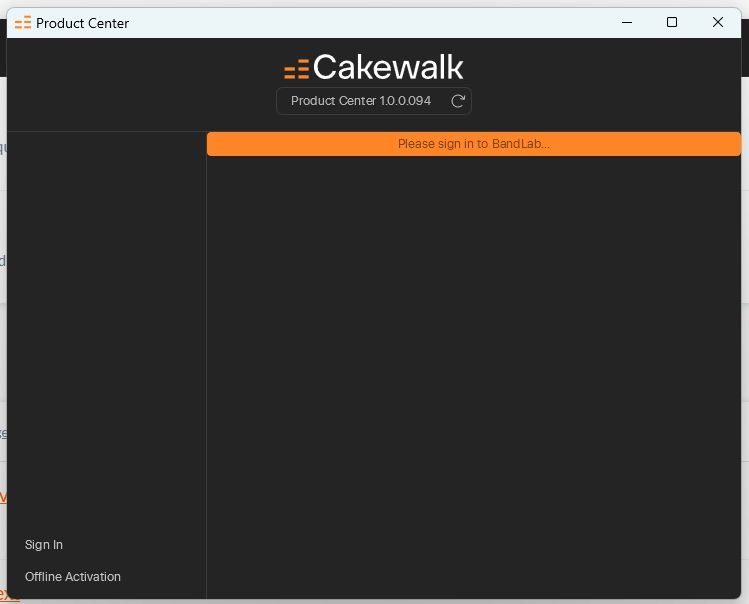Click the orange 'Please sign in to BandLab' banner
This screenshot has width=749, height=604.
[473, 144]
